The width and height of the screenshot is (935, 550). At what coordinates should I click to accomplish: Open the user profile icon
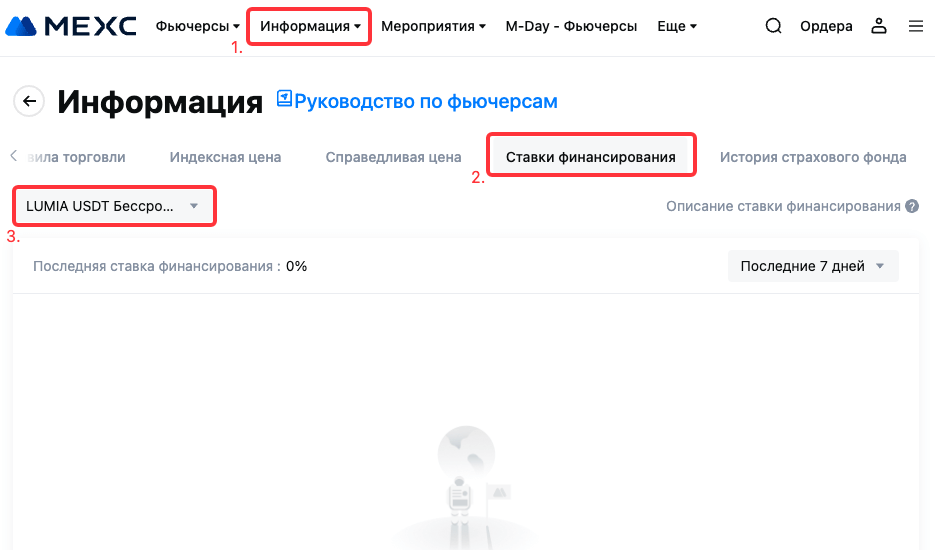click(x=879, y=26)
